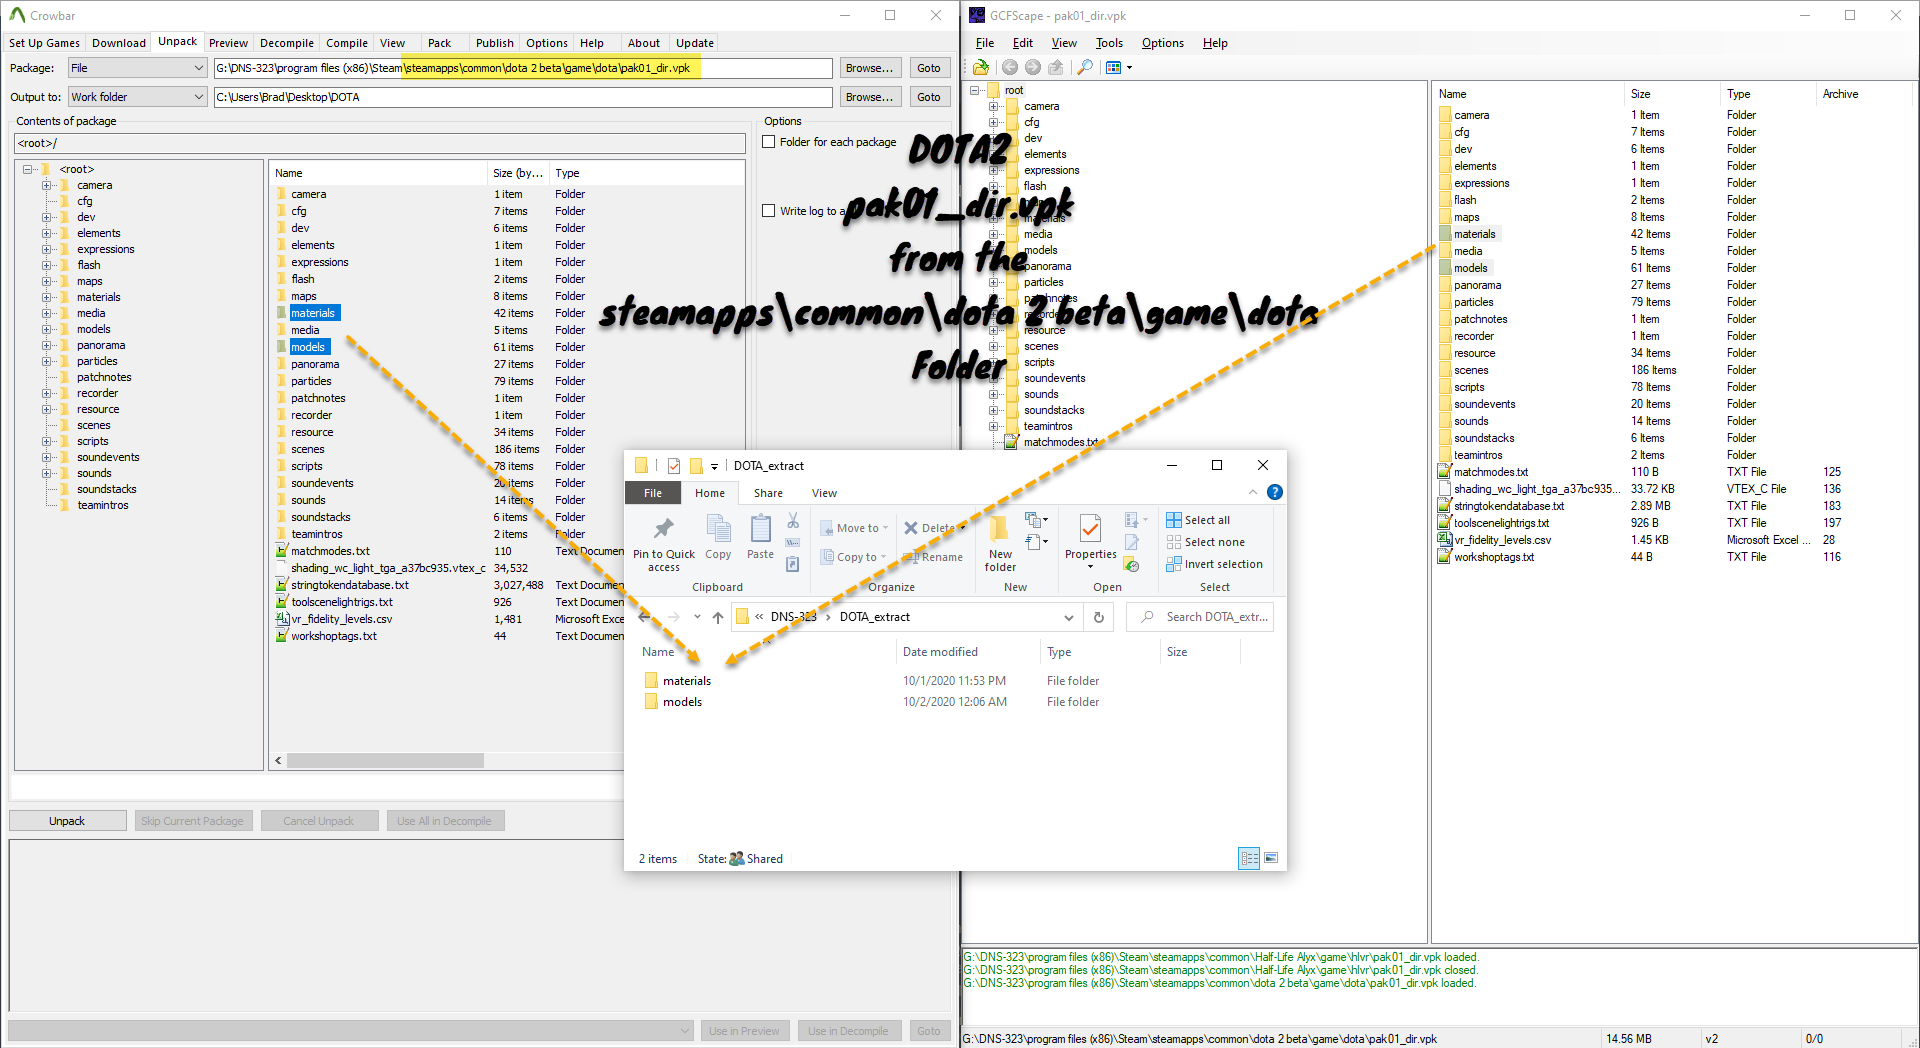Image resolution: width=1920 pixels, height=1048 pixels.
Task: Click the Cut scissors icon in Explorer ribbon
Action: pos(793,521)
